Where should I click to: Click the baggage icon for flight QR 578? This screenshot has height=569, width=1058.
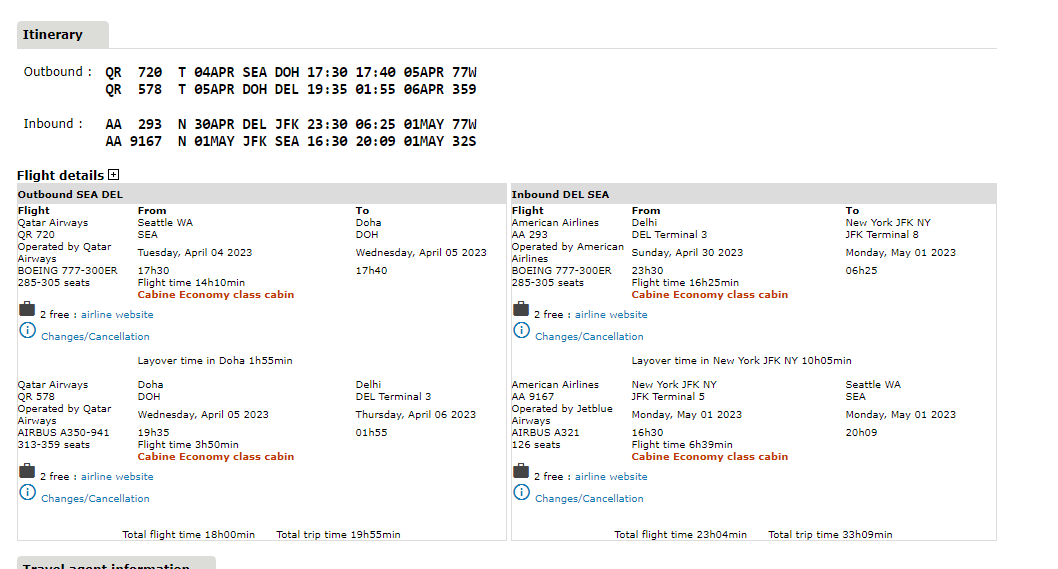click(x=27, y=472)
